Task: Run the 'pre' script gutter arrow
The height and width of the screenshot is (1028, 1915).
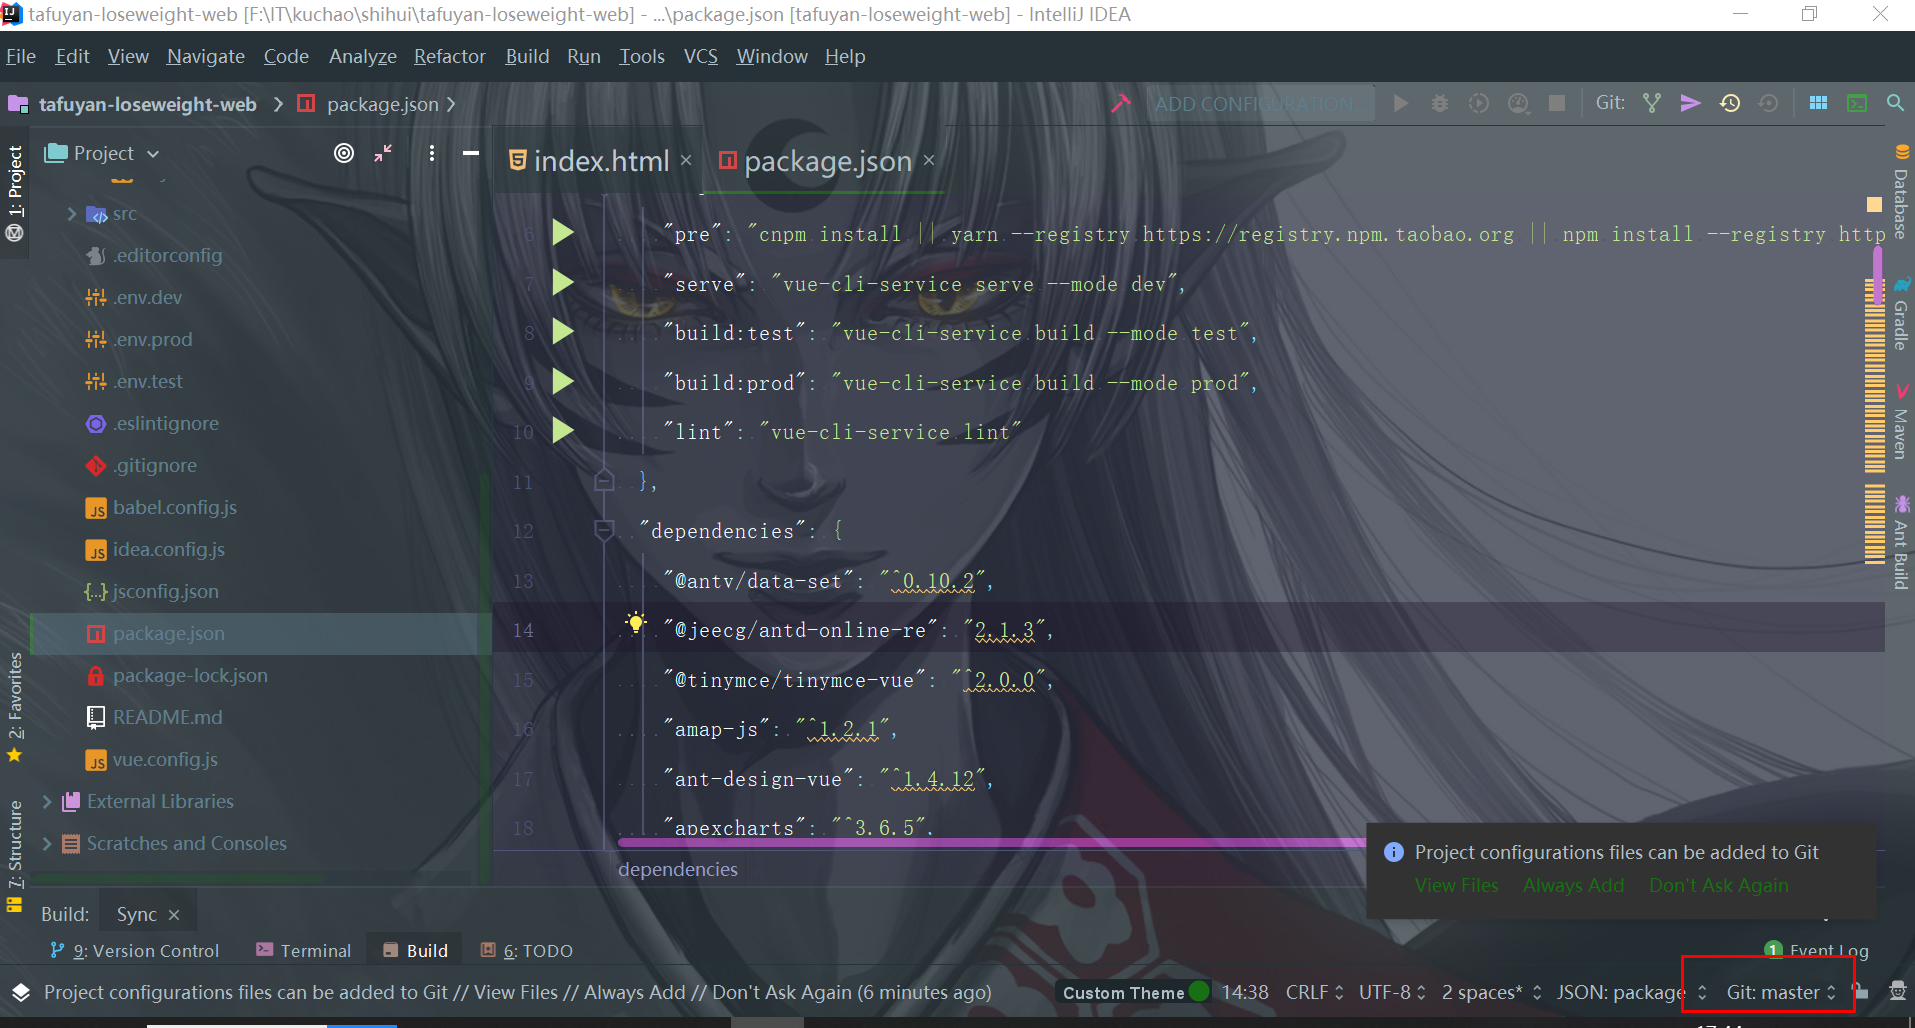Action: (563, 233)
